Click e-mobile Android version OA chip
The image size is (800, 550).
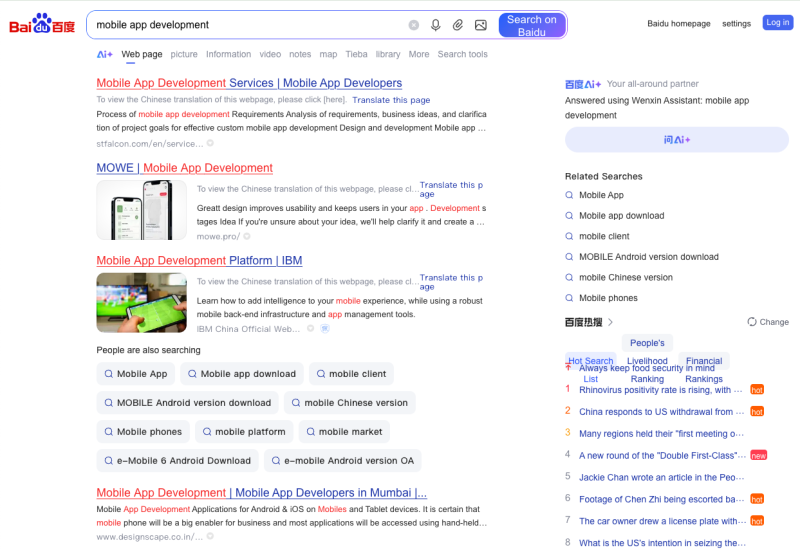(342, 461)
